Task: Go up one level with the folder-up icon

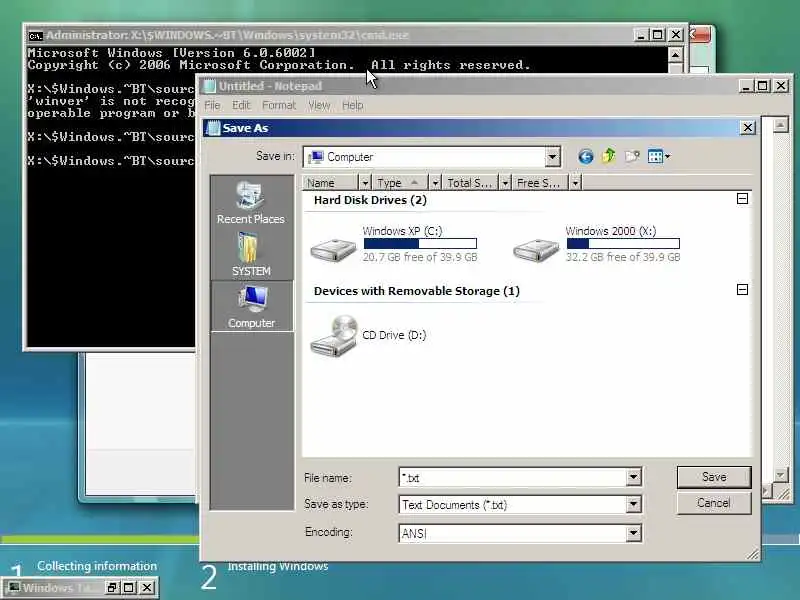Action: pos(609,156)
